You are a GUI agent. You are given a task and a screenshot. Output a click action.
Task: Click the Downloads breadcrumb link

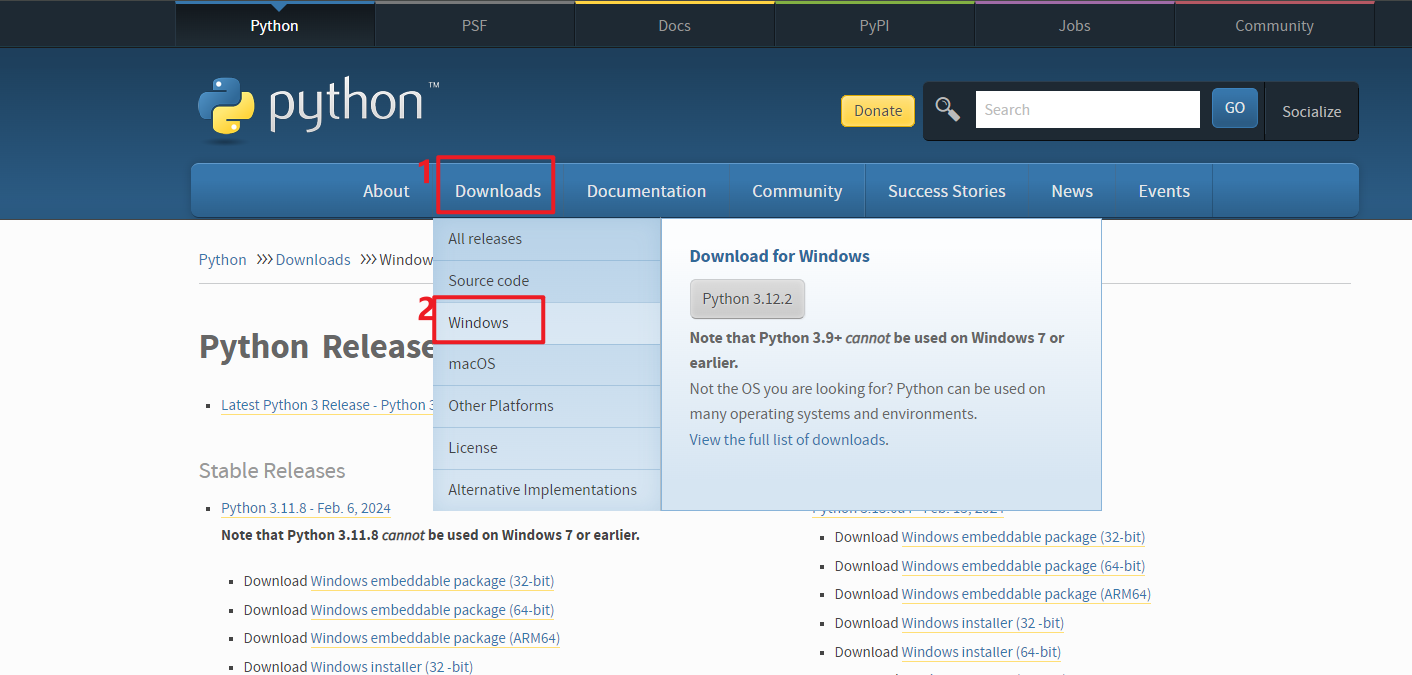pos(313,260)
